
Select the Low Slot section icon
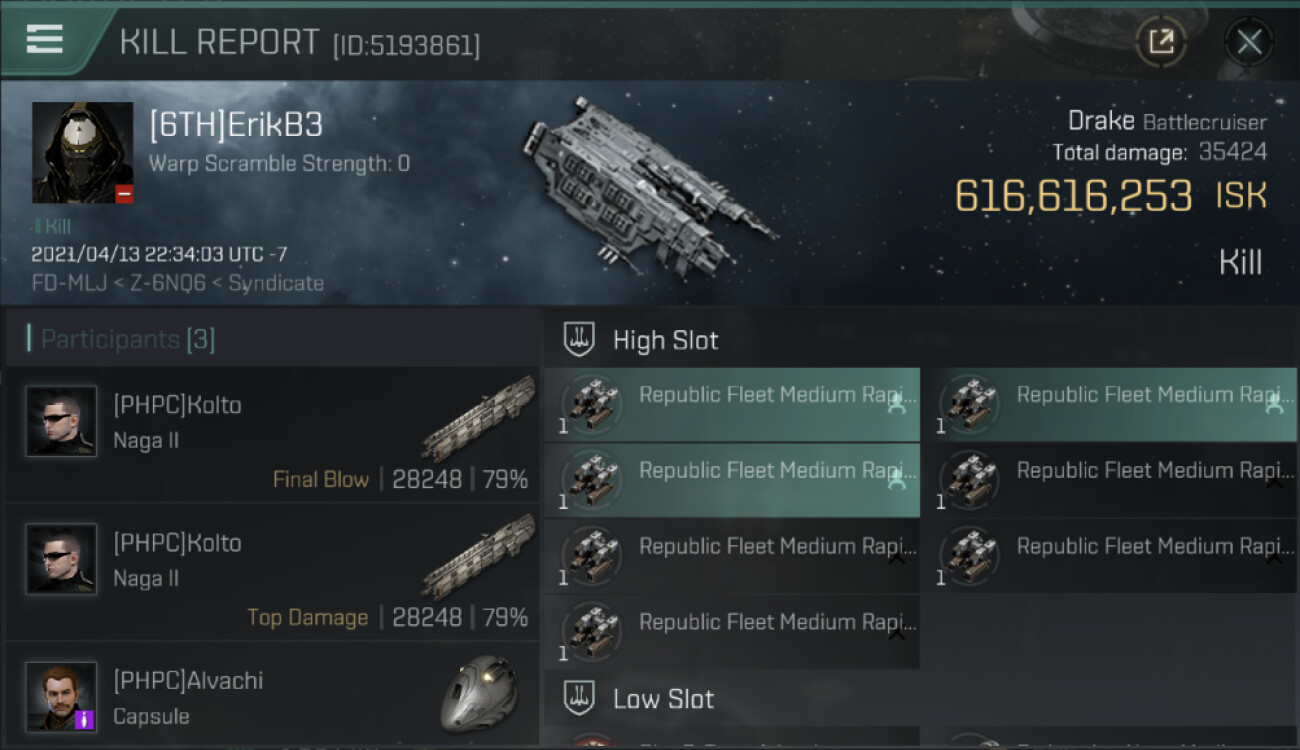click(x=580, y=698)
